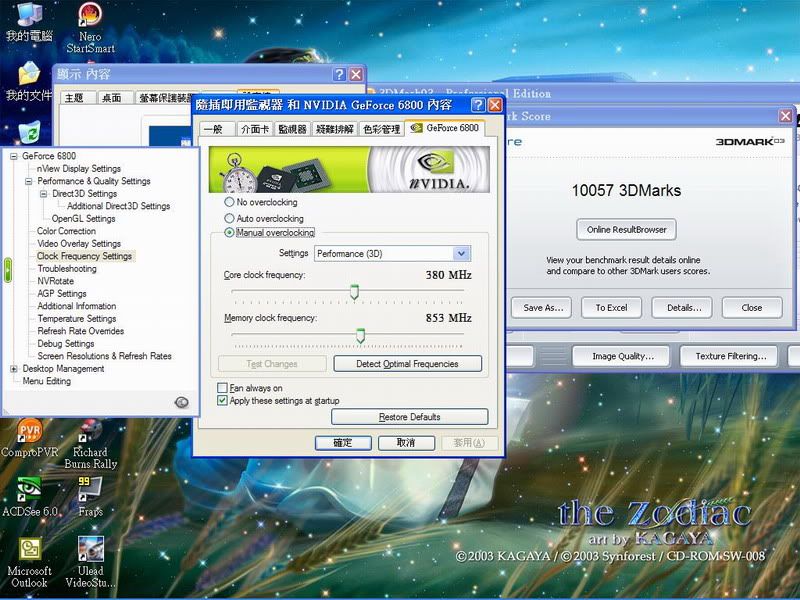Launch the ComproPVR desktop shortcut
The height and width of the screenshot is (600, 800).
(30, 438)
